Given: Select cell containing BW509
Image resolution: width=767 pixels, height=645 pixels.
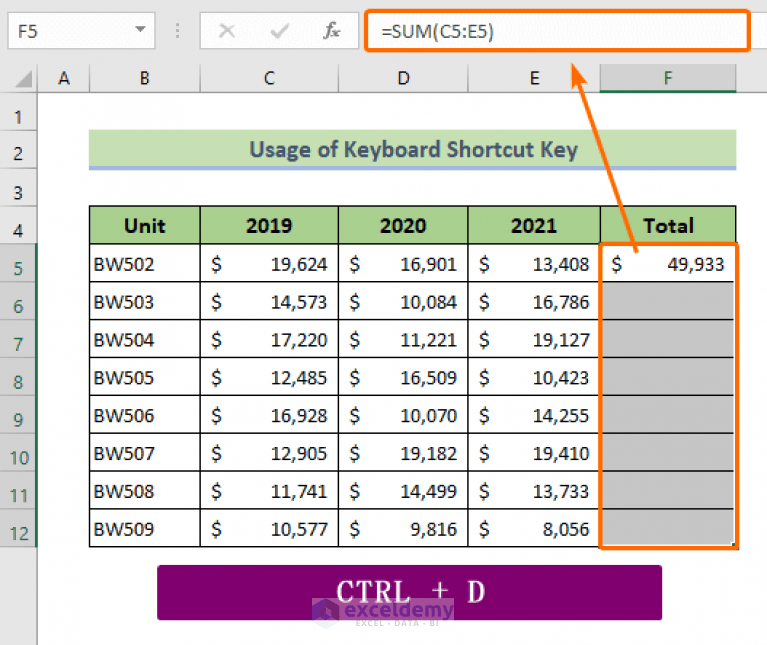Looking at the screenshot, I should (x=145, y=528).
